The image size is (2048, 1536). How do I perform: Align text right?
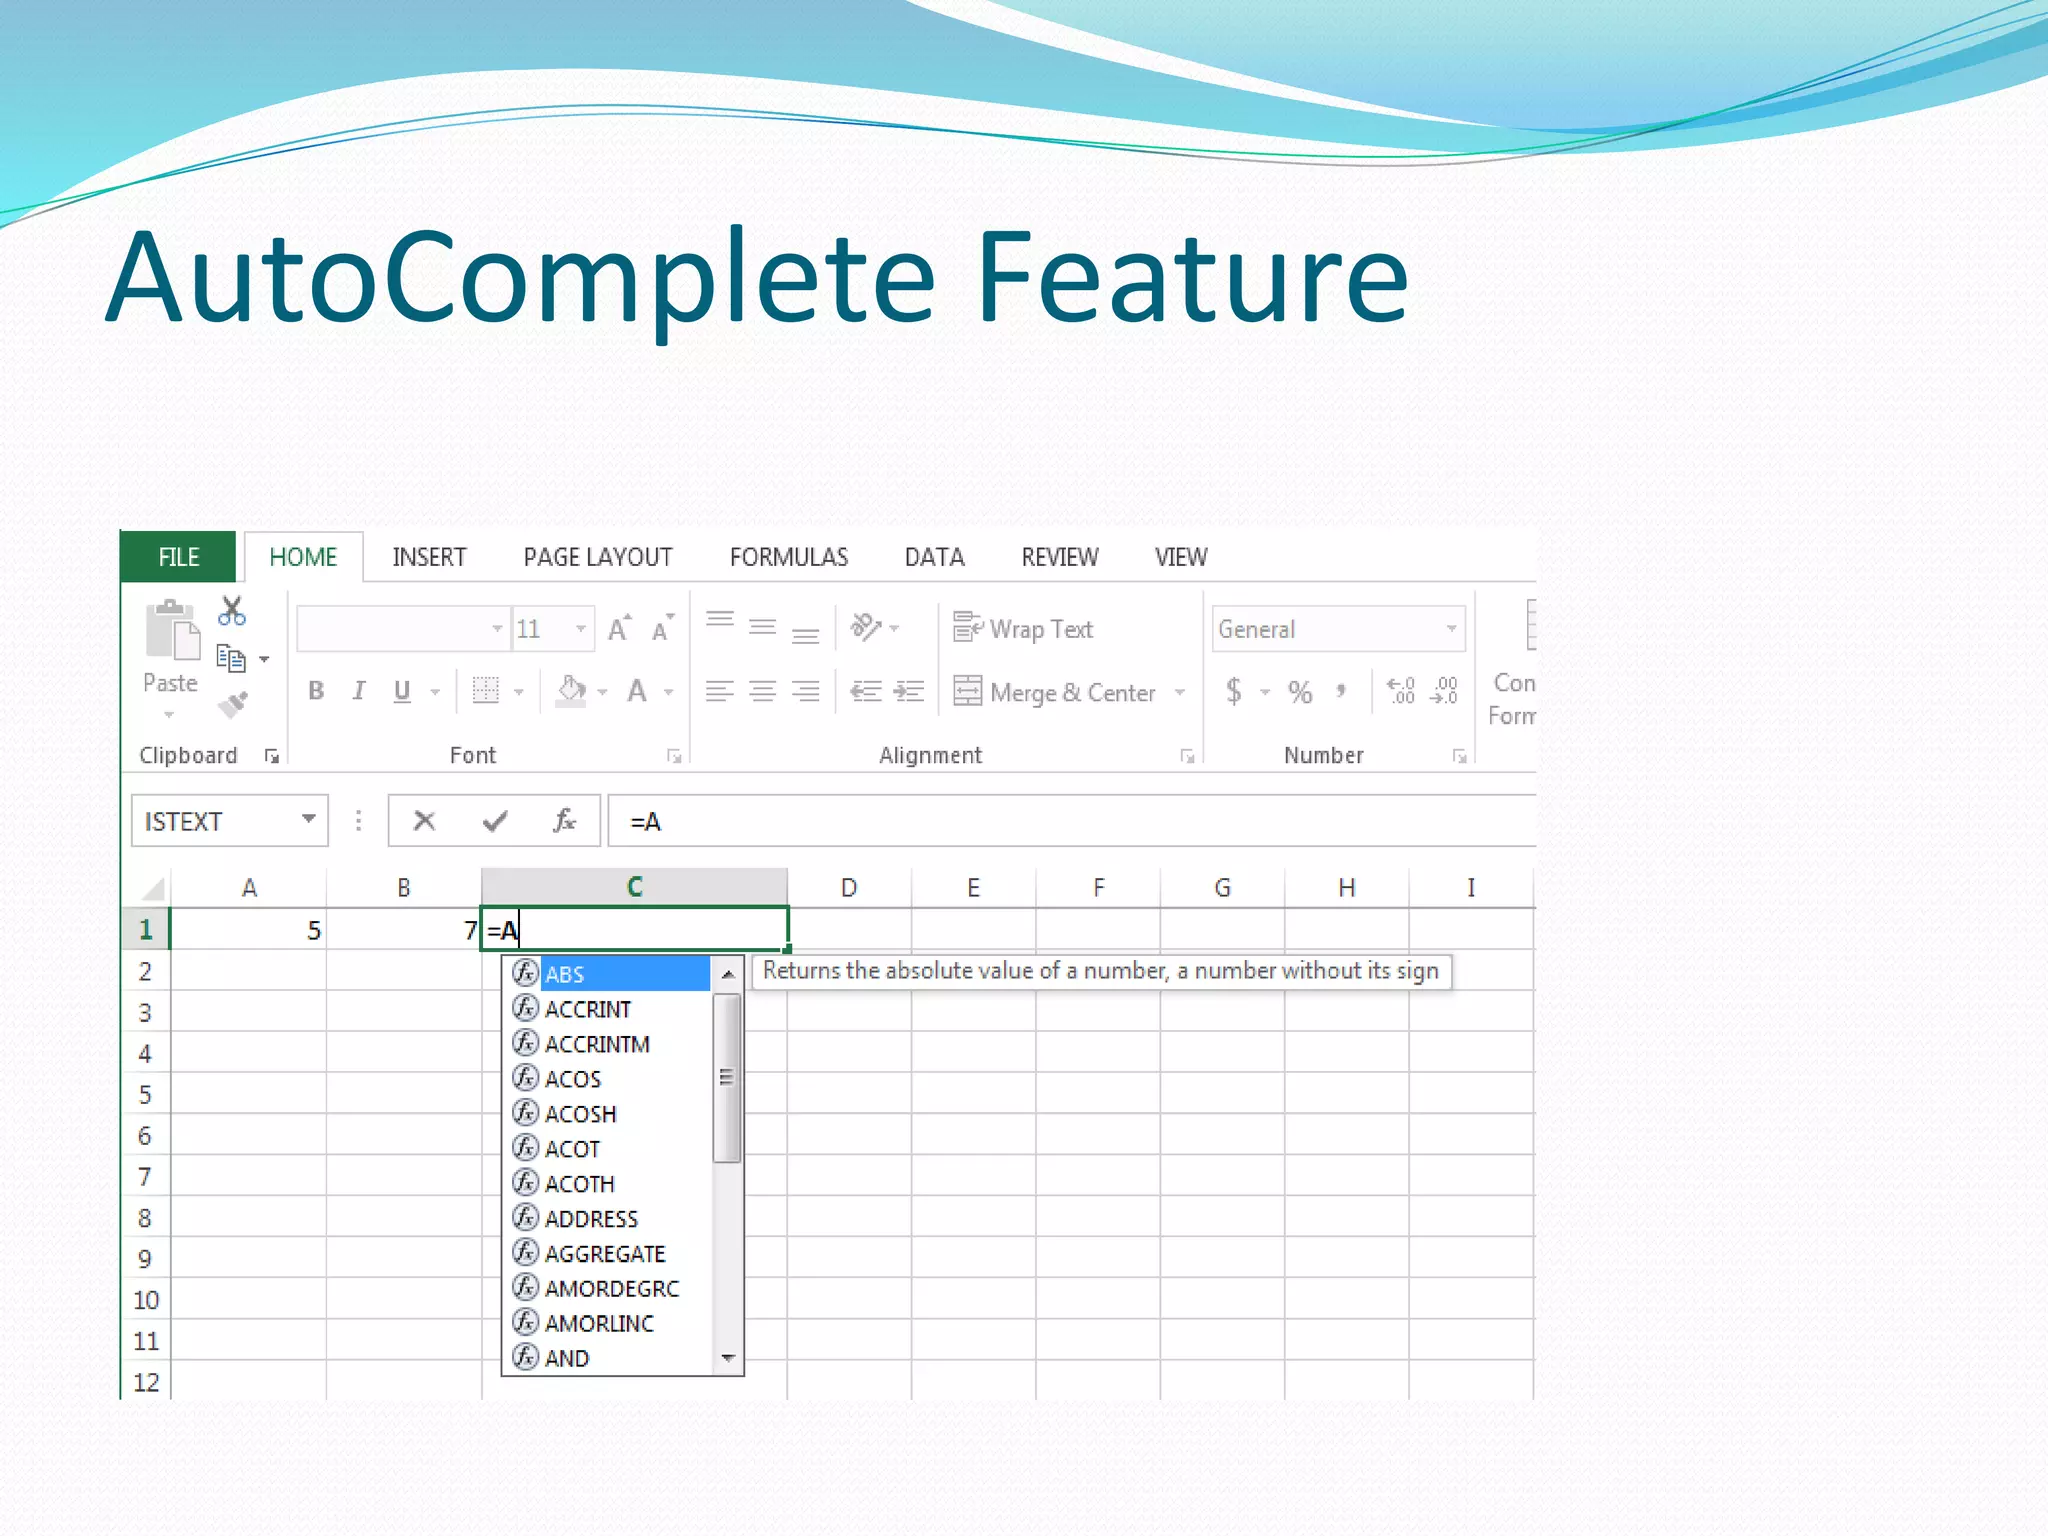pos(806,691)
